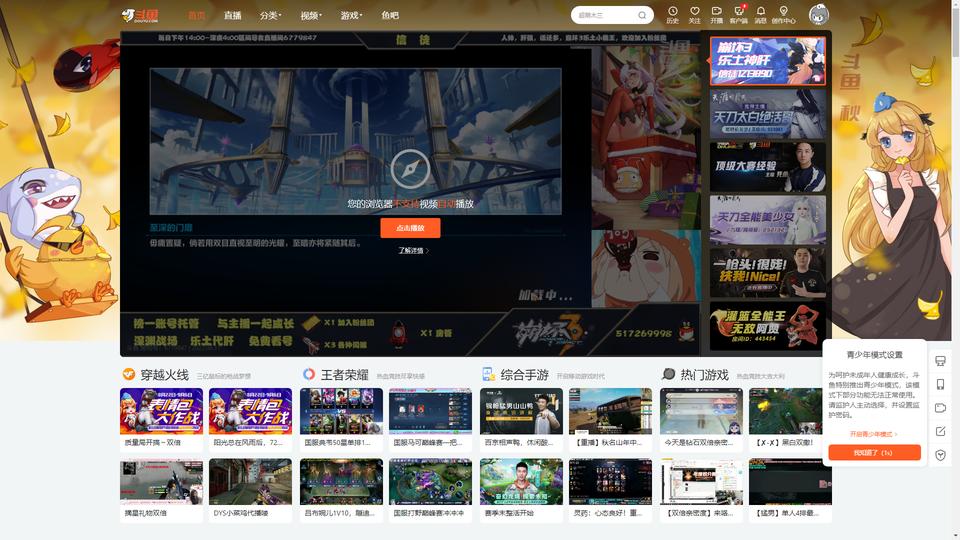
Task: Select the 天刀全能美少女 stream thumbnail
Action: click(768, 220)
